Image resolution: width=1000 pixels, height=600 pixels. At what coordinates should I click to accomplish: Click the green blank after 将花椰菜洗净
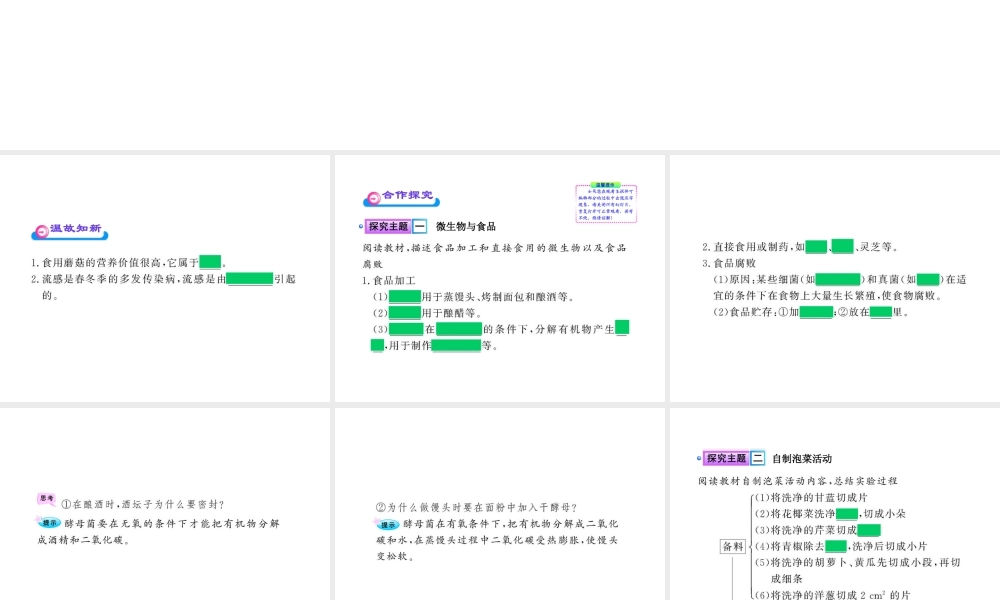tap(847, 513)
